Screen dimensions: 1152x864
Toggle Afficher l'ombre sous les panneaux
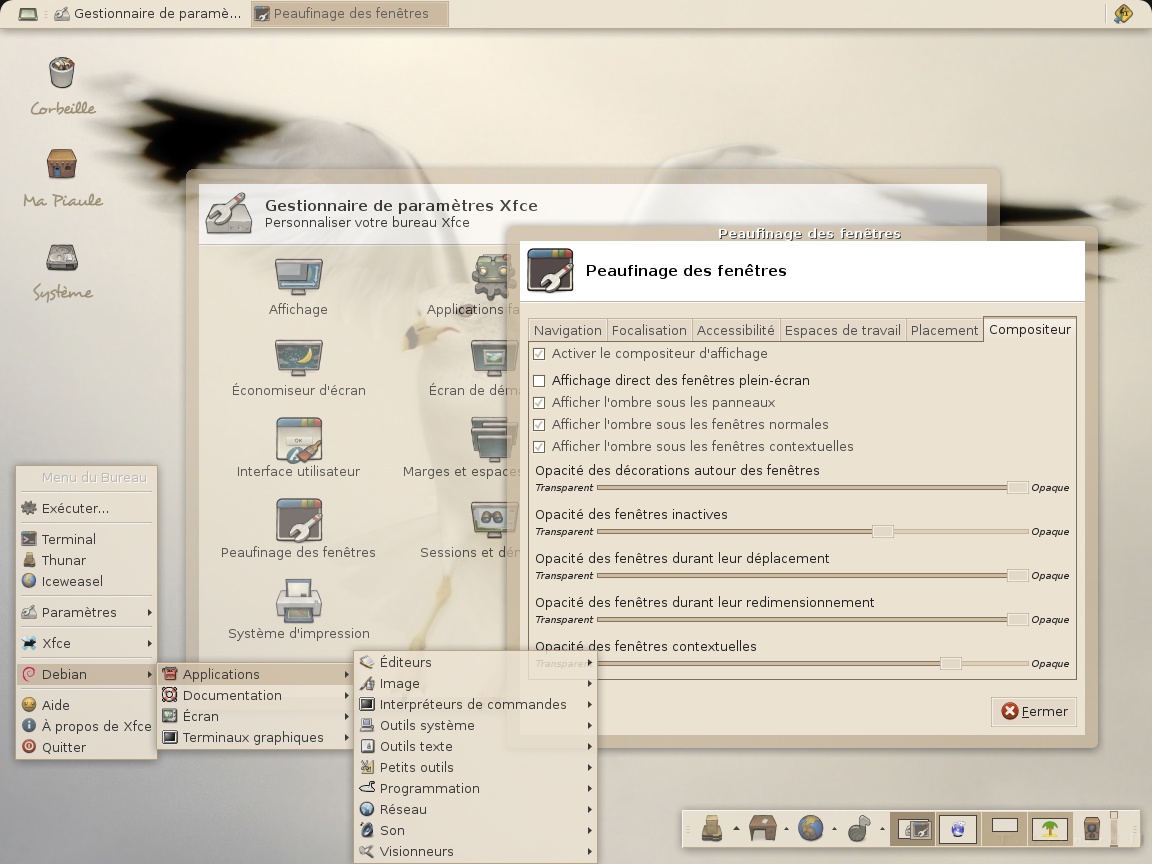[539, 403]
